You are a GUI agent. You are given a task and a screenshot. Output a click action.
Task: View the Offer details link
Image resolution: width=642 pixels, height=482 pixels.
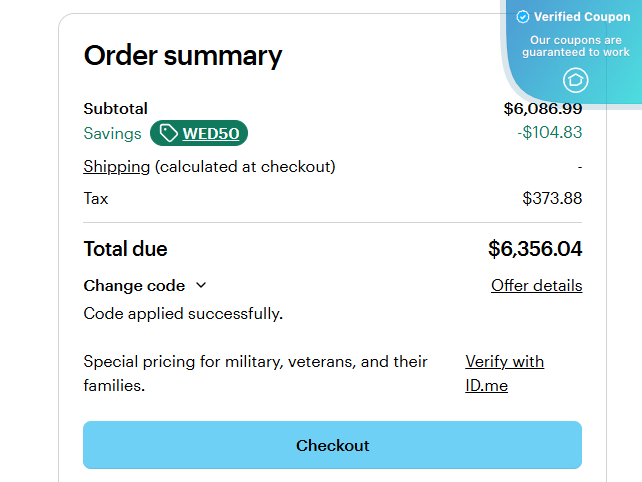[536, 286]
